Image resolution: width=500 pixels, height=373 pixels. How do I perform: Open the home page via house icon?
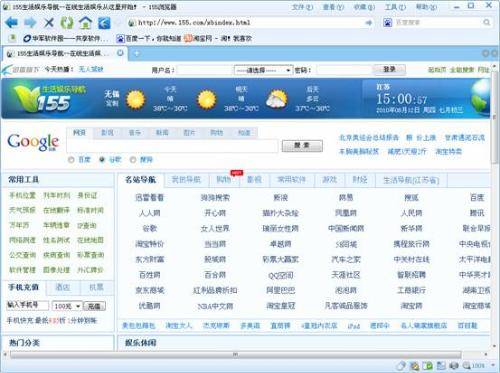(x=85, y=23)
